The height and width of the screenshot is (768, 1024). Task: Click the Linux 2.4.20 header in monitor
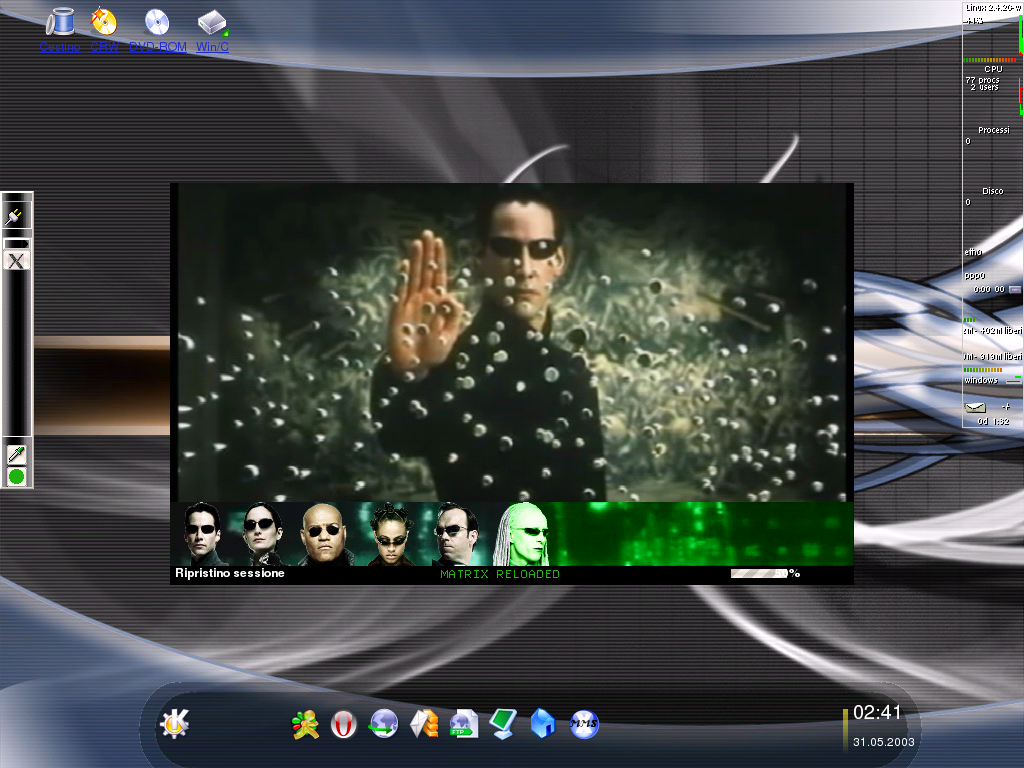[x=993, y=8]
